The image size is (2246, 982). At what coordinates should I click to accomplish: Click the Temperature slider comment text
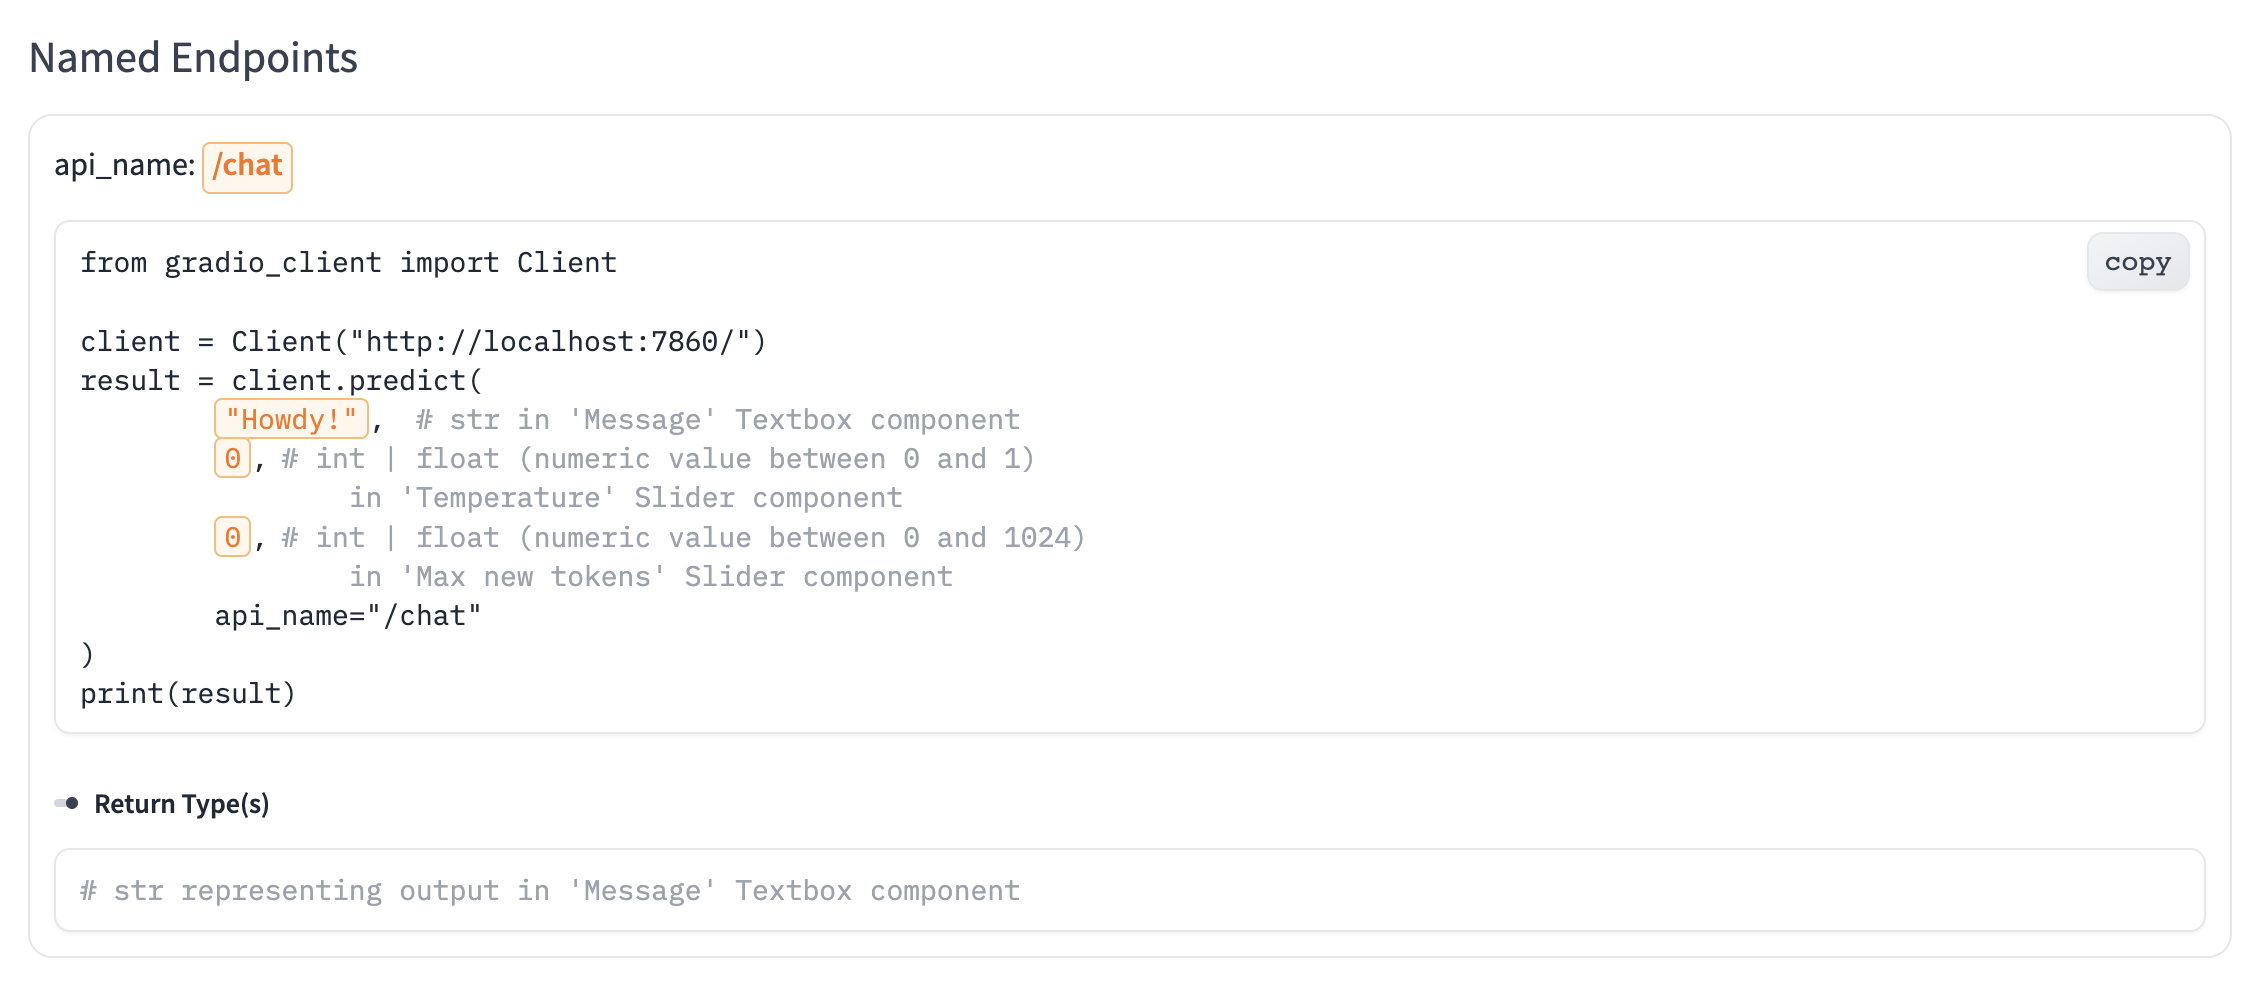point(625,497)
